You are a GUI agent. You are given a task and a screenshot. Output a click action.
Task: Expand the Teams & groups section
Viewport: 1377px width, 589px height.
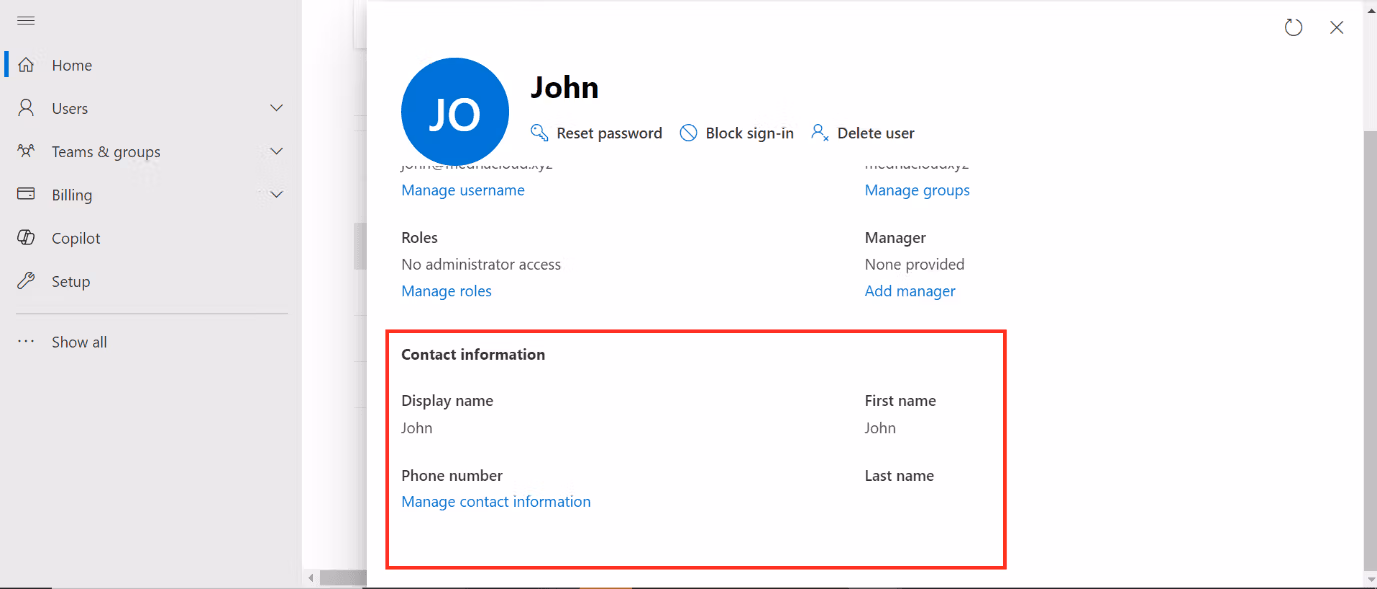click(x=276, y=151)
